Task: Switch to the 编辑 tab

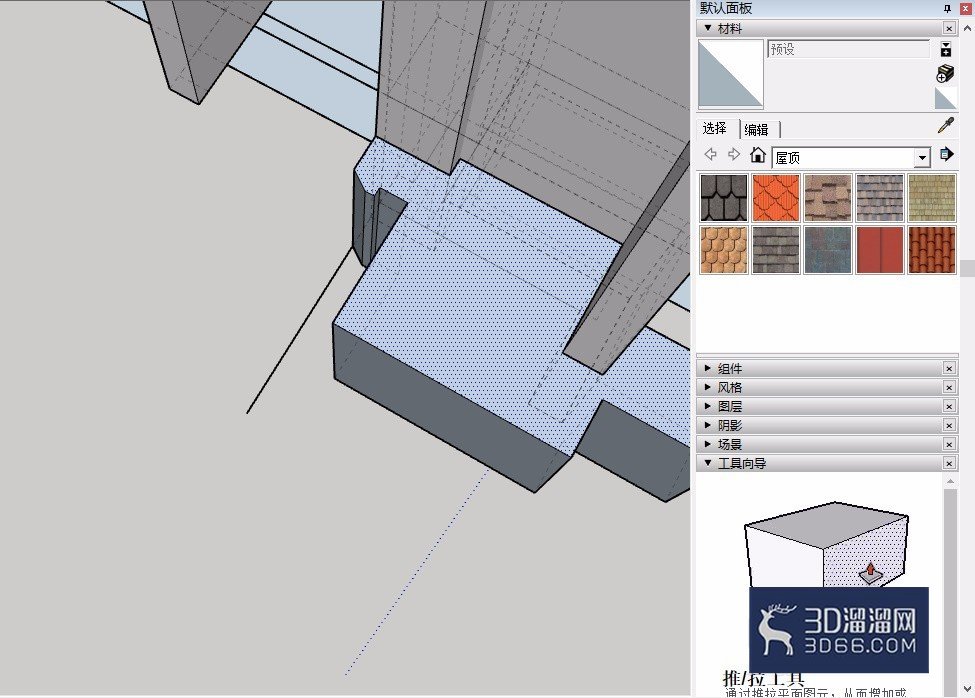Action: pos(757,129)
